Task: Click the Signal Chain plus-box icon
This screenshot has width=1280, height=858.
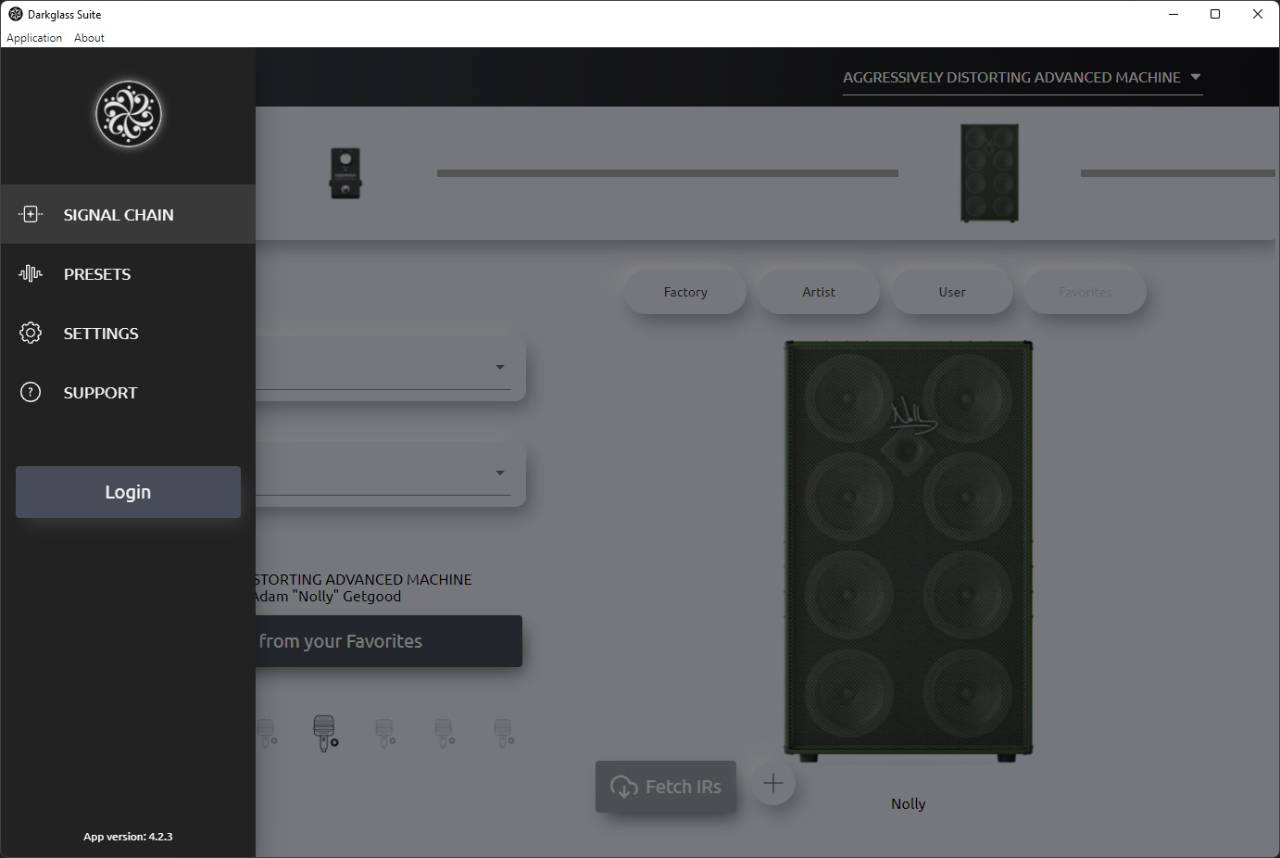Action: 31,214
